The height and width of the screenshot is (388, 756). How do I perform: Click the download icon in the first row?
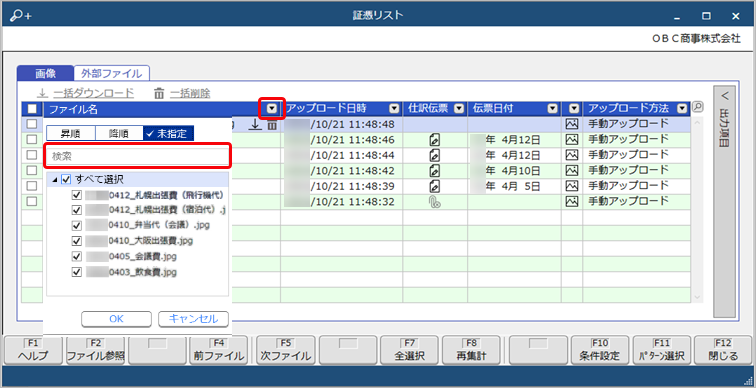pos(256,125)
